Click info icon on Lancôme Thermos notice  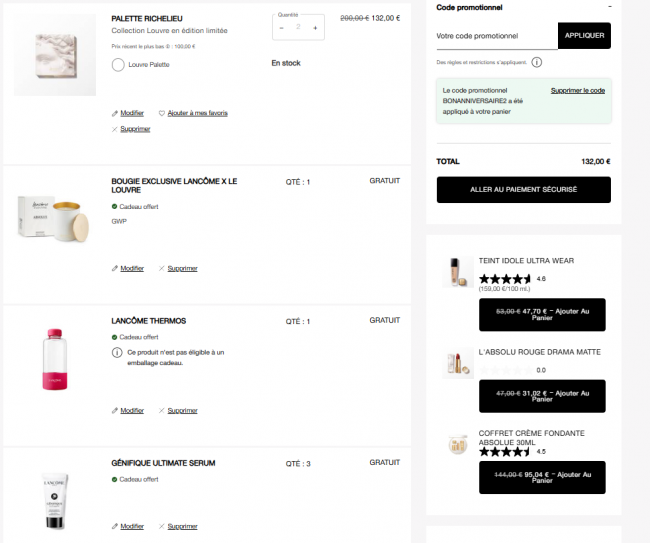(117, 352)
